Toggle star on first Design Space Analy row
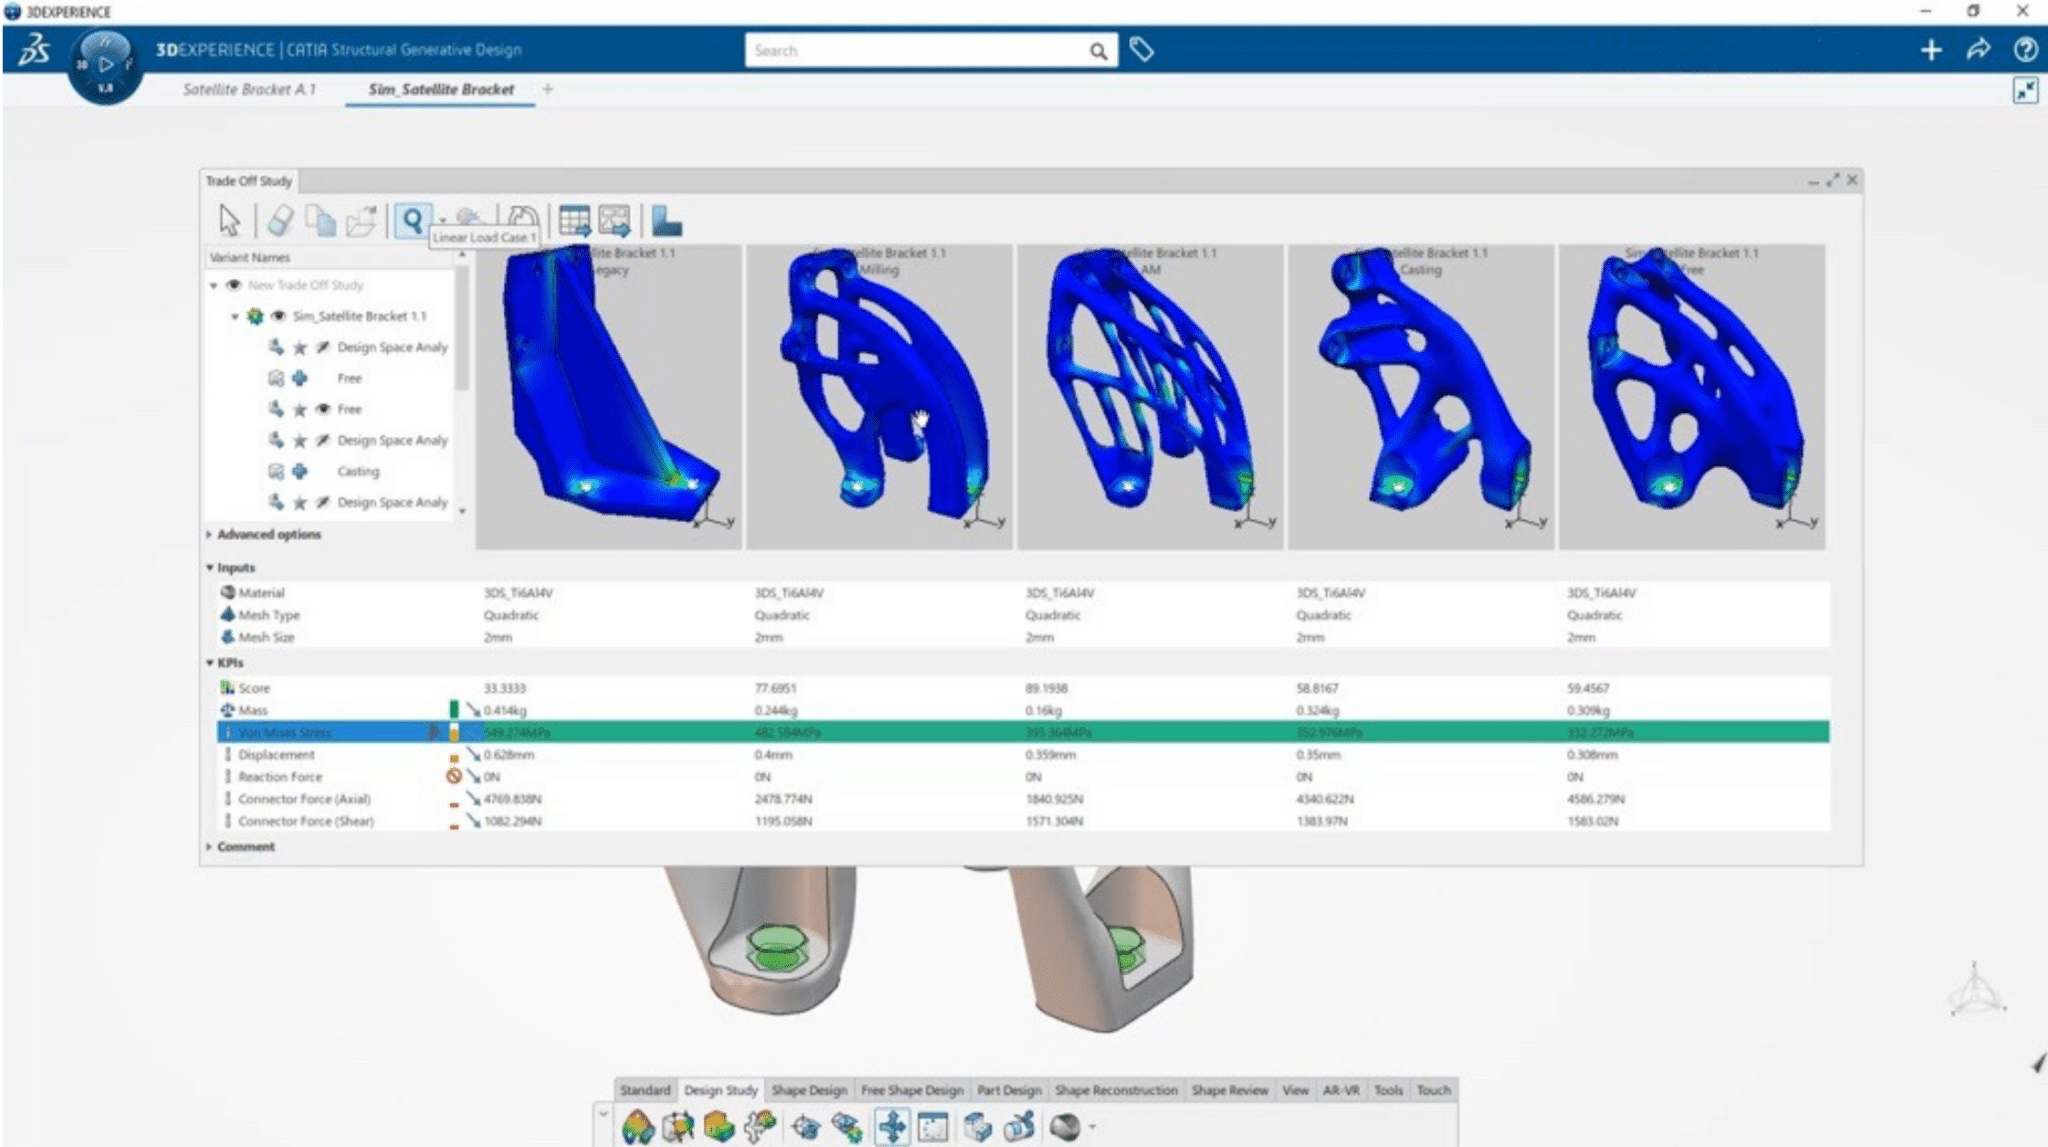The image size is (2048, 1147). coord(299,348)
